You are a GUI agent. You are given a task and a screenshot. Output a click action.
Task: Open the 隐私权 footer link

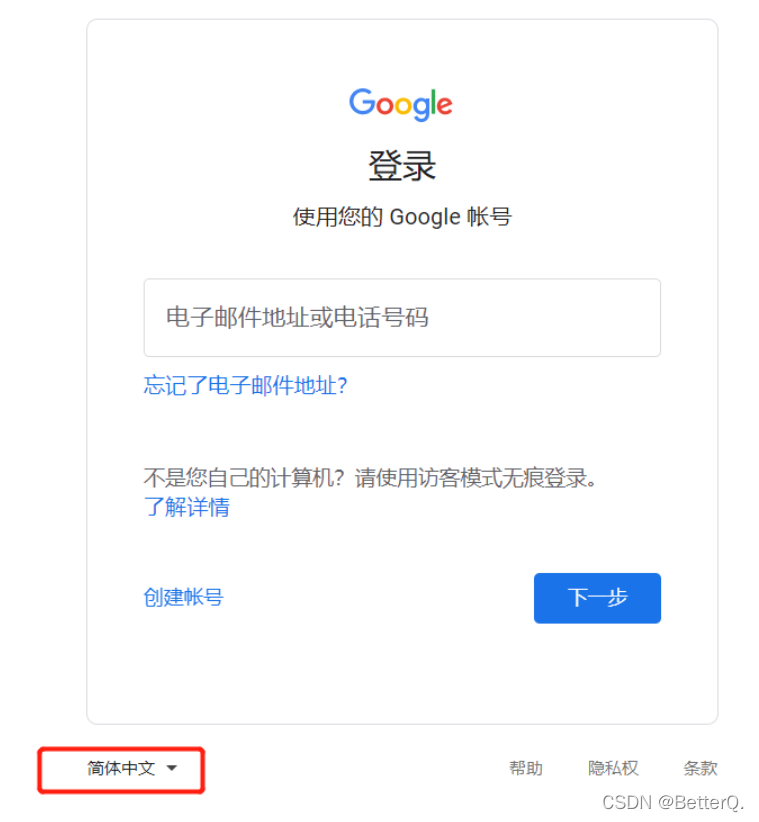pos(613,769)
